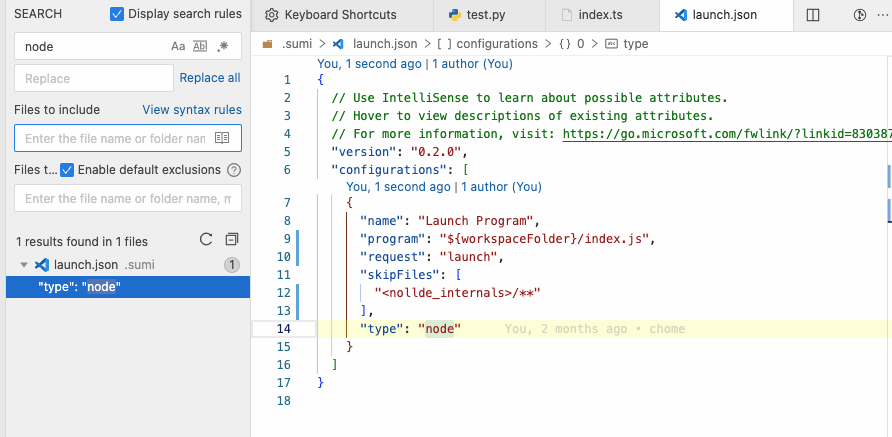Click the "${workspaceFolder}/index.js" value
Viewport: 892px width, 437px height.
[544, 238]
